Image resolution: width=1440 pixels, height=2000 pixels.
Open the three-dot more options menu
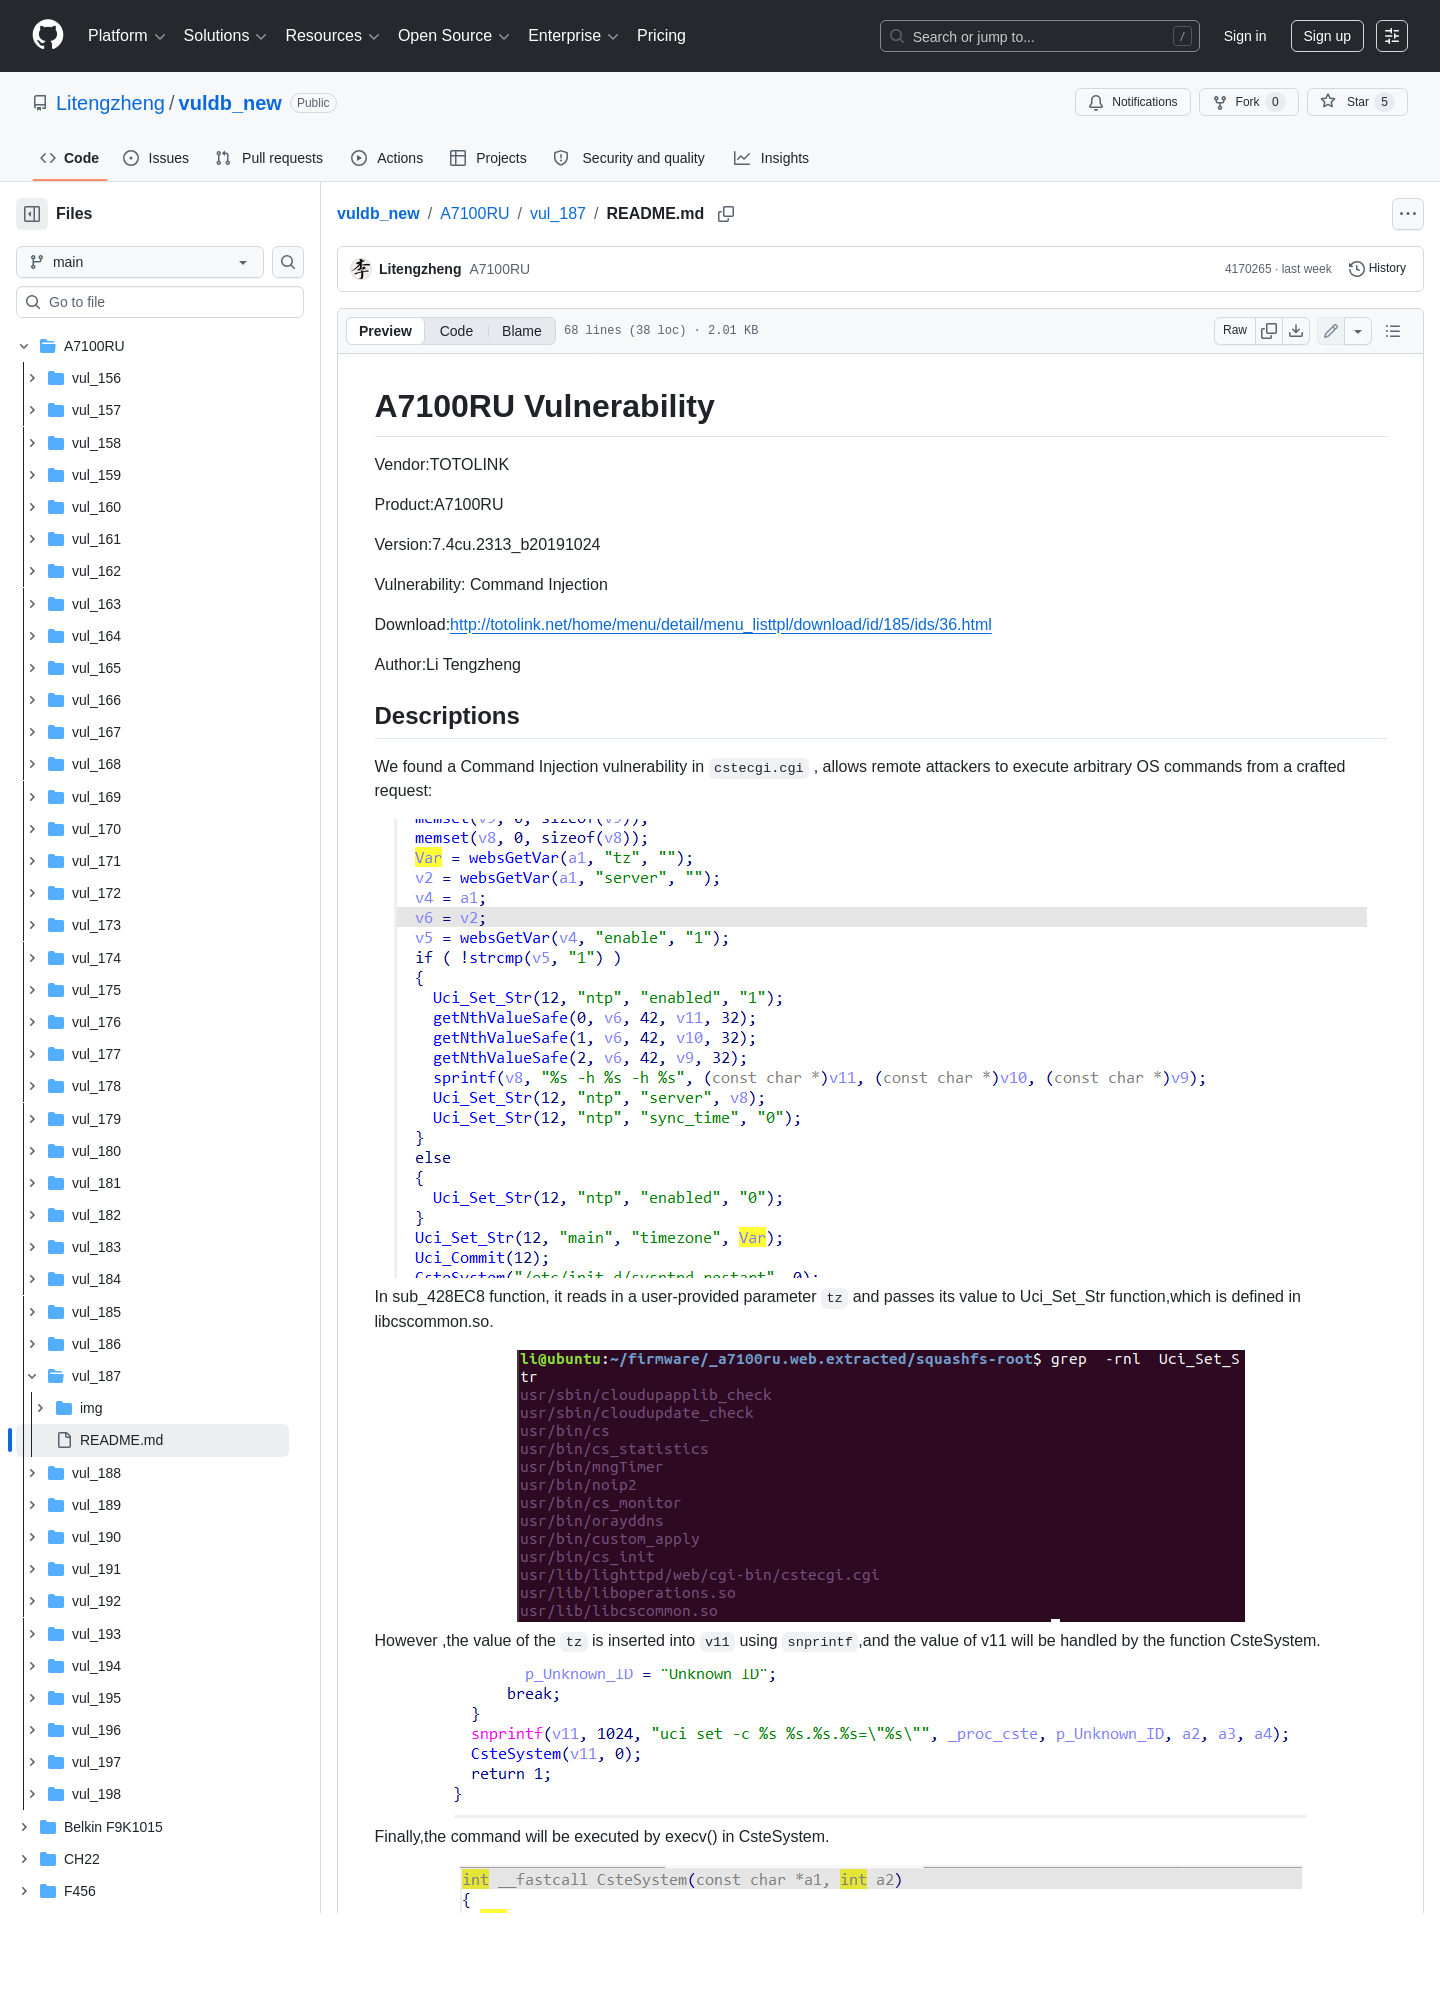[1408, 214]
